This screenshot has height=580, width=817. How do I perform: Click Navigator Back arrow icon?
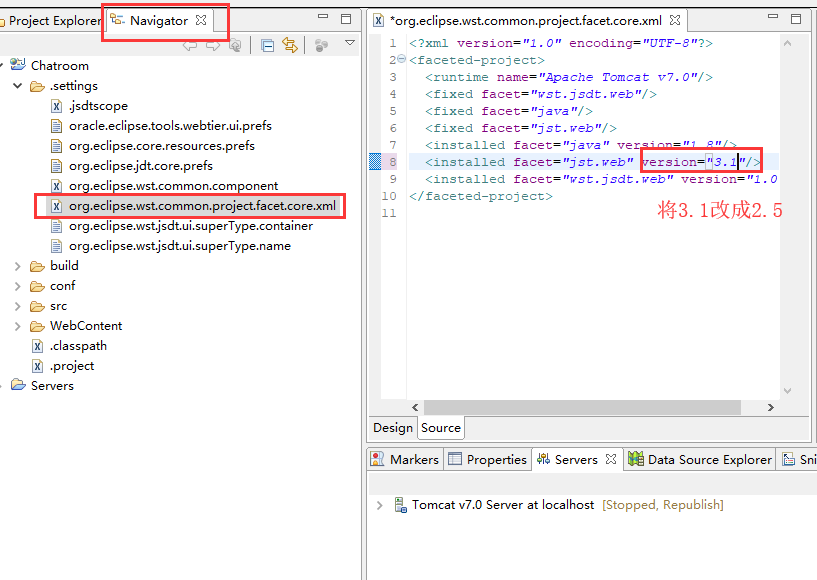tap(190, 46)
